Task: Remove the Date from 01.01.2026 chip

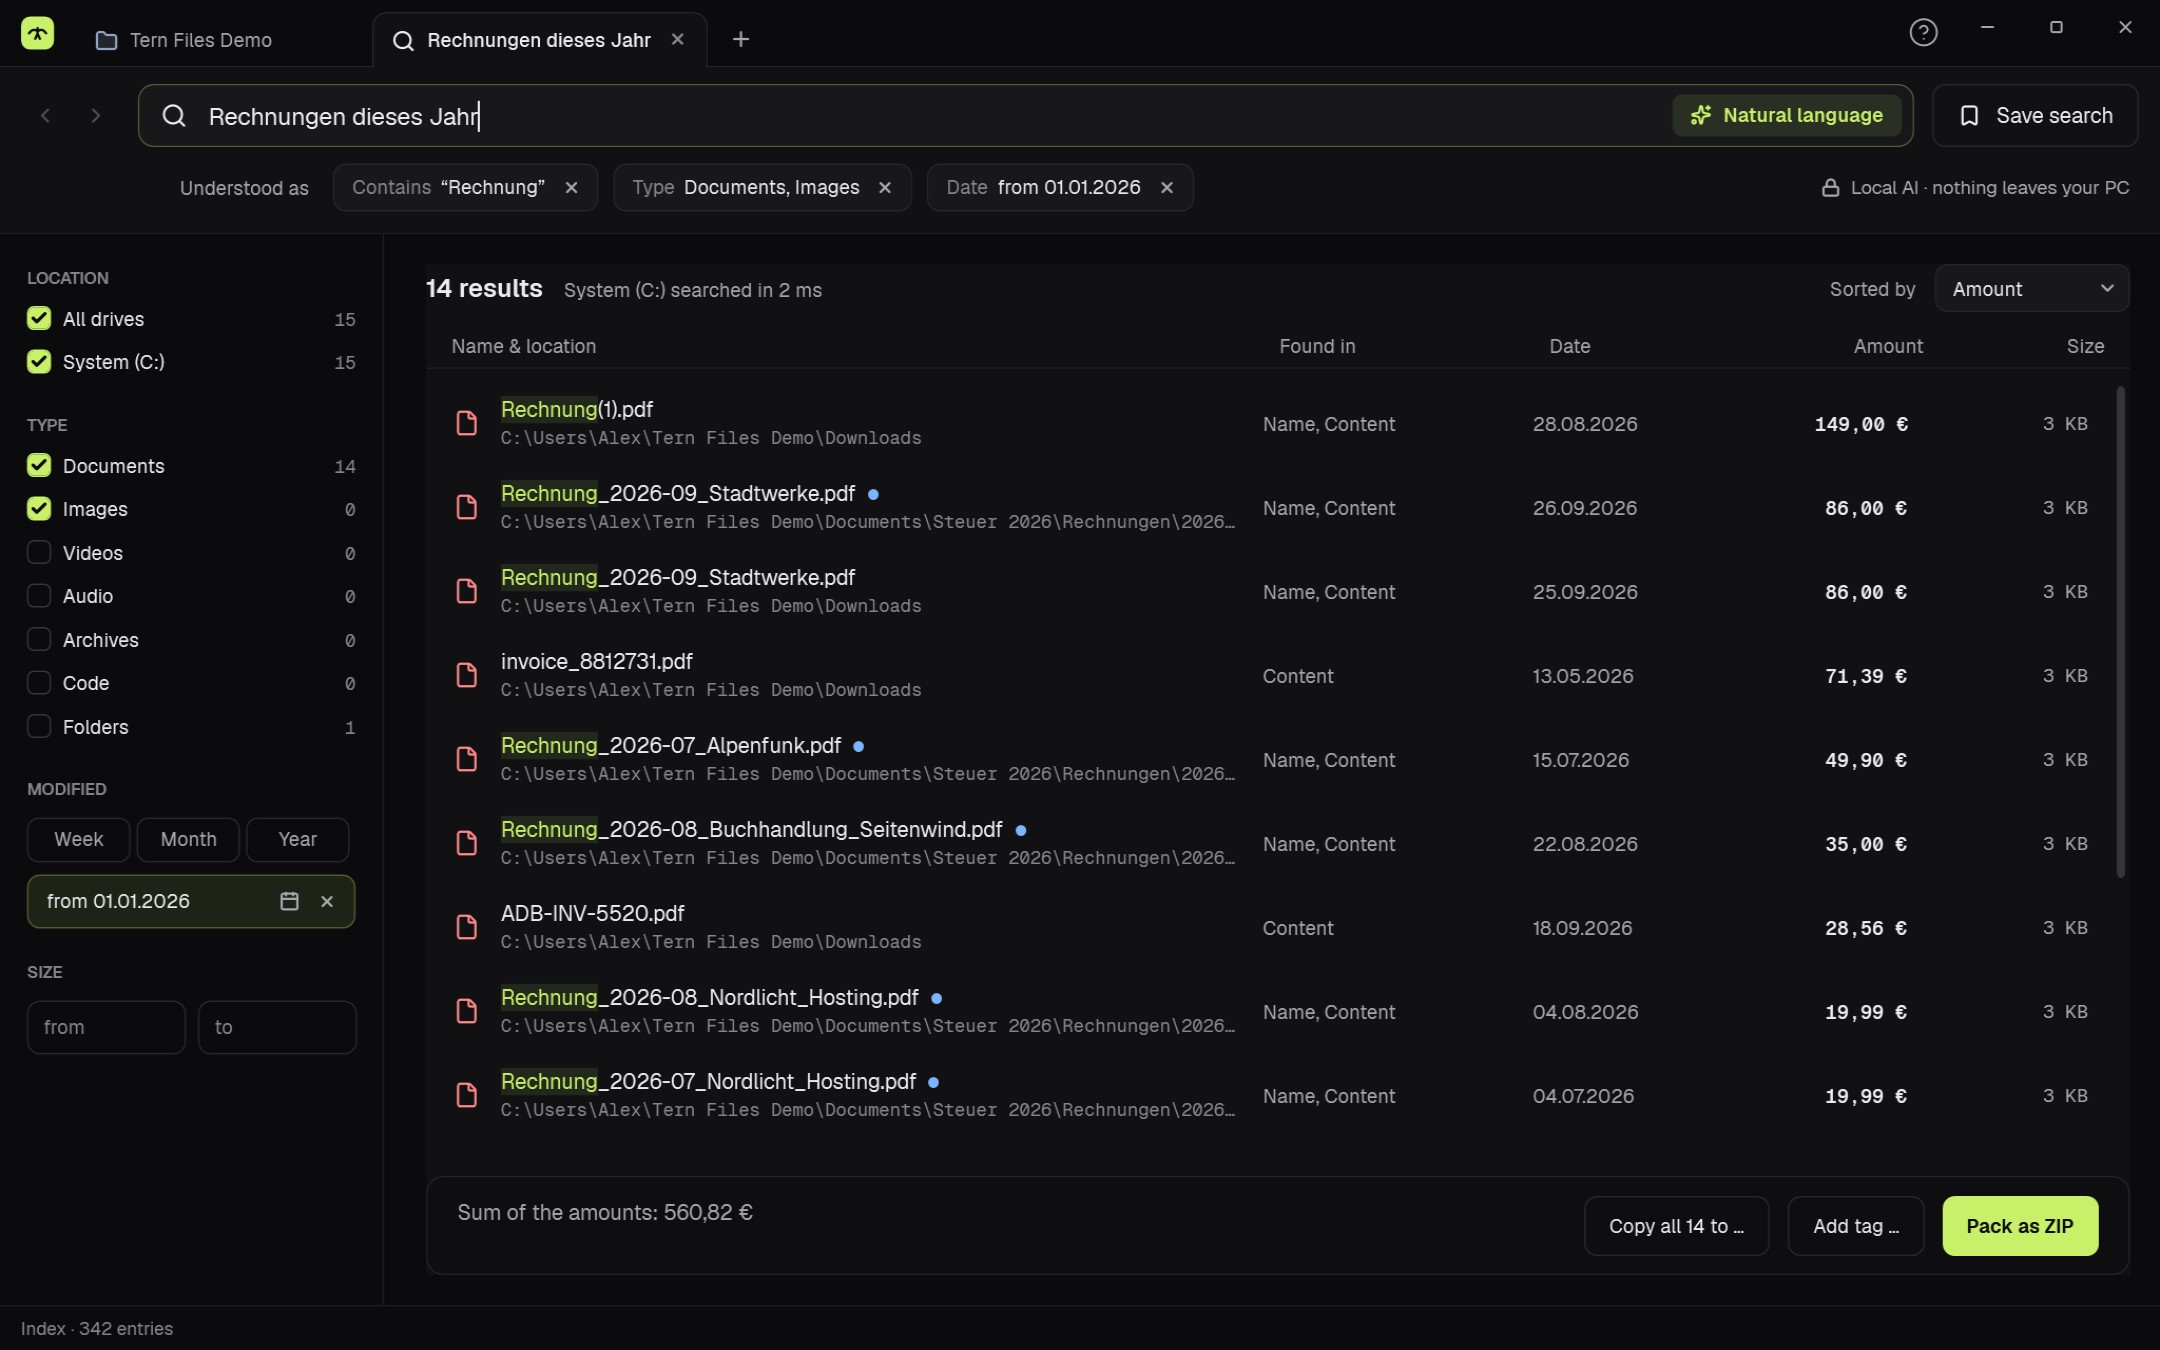Action: click(1166, 188)
